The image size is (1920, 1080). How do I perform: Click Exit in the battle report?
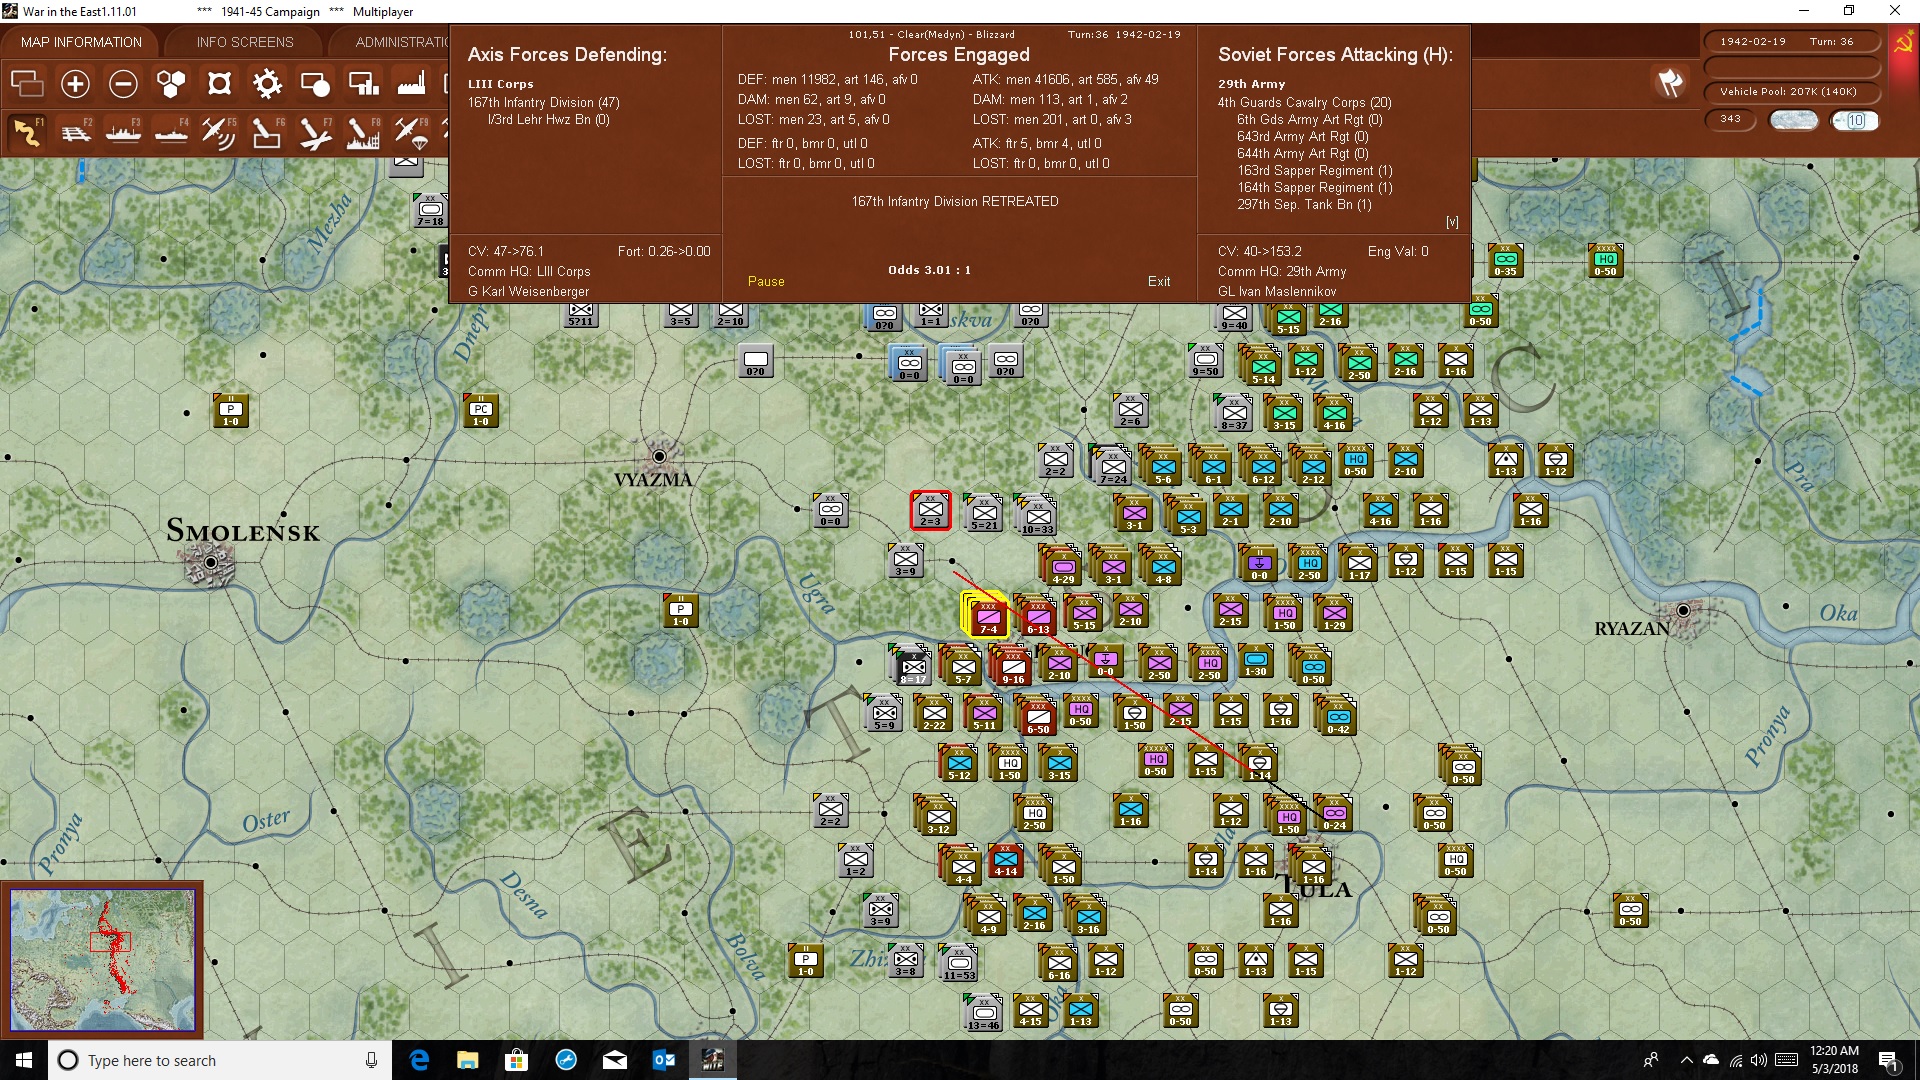1159,281
